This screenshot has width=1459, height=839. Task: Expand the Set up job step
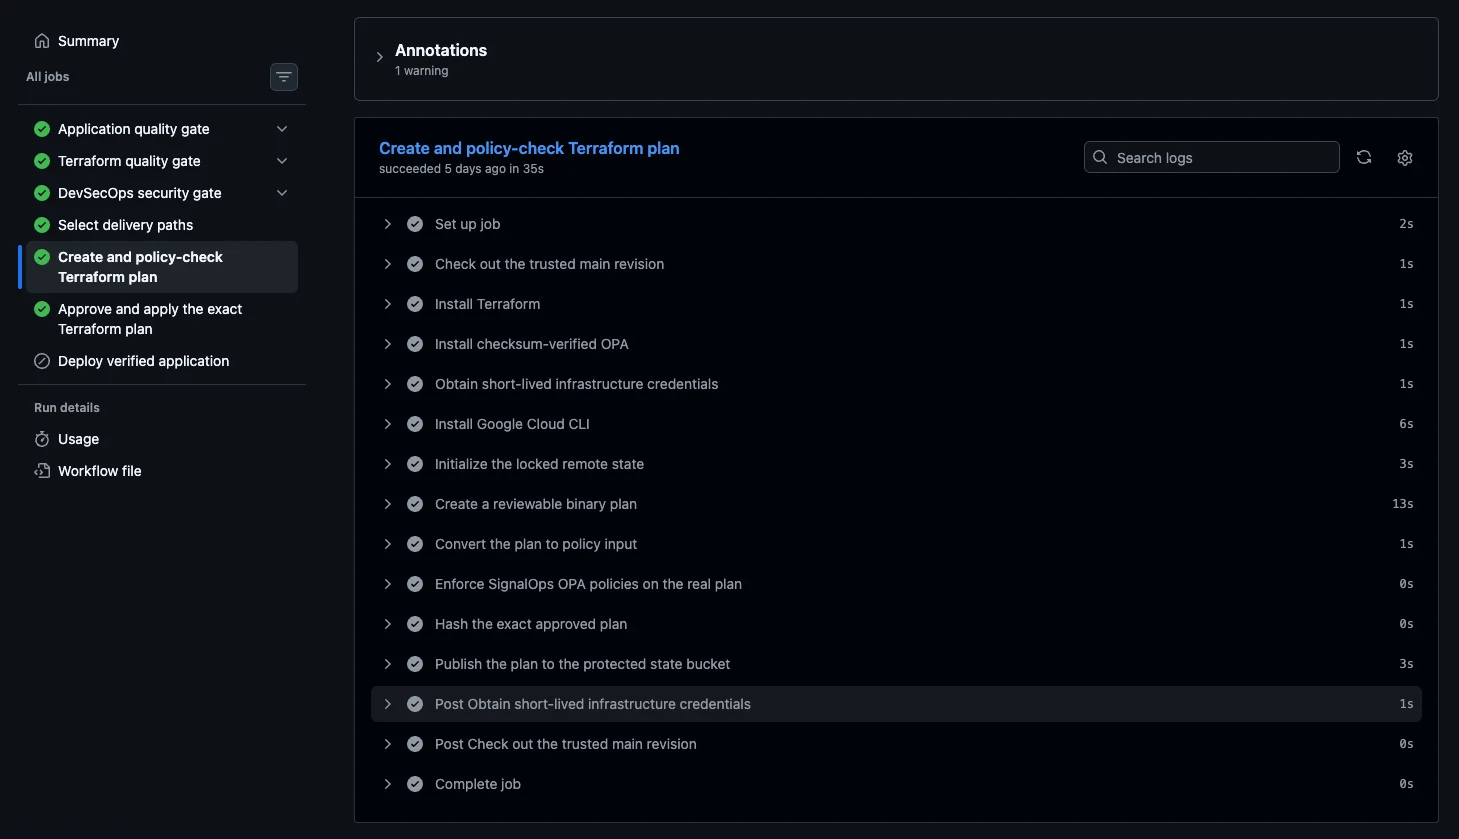click(388, 224)
